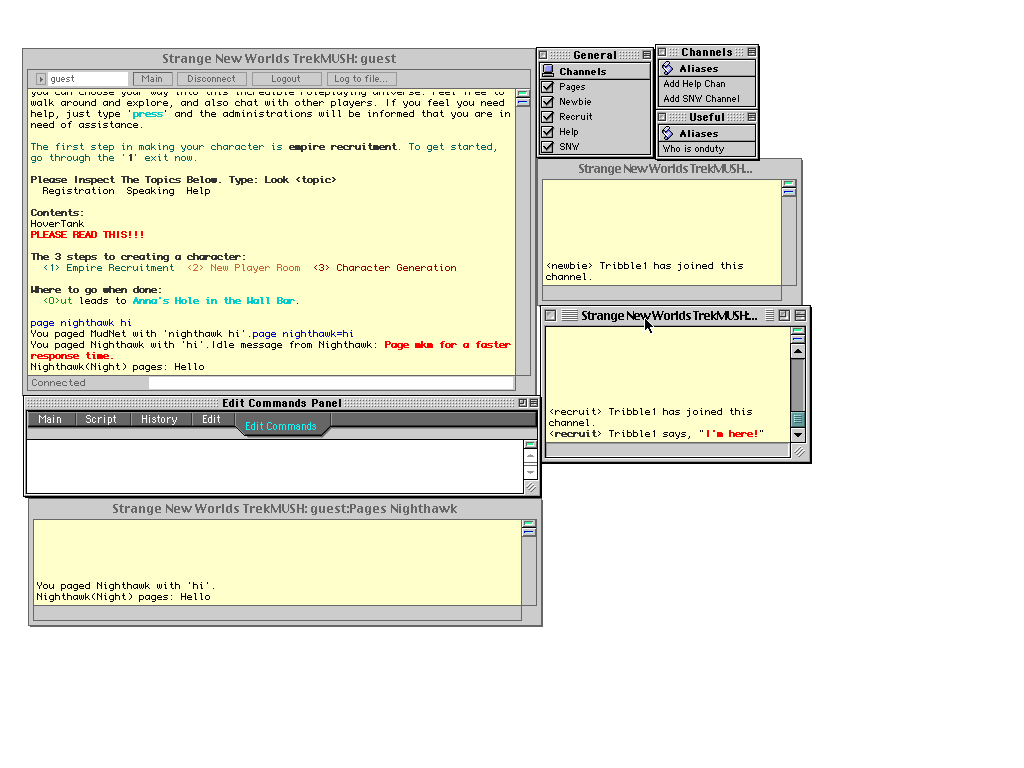Viewport: 1024px width, 768px height.
Task: Click the text area of the Edit Commands Panel
Action: point(274,466)
